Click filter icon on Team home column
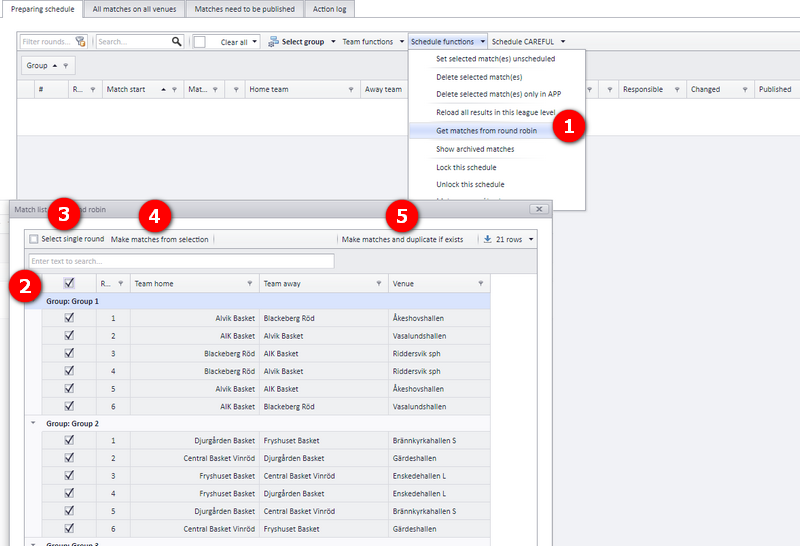 pos(250,283)
